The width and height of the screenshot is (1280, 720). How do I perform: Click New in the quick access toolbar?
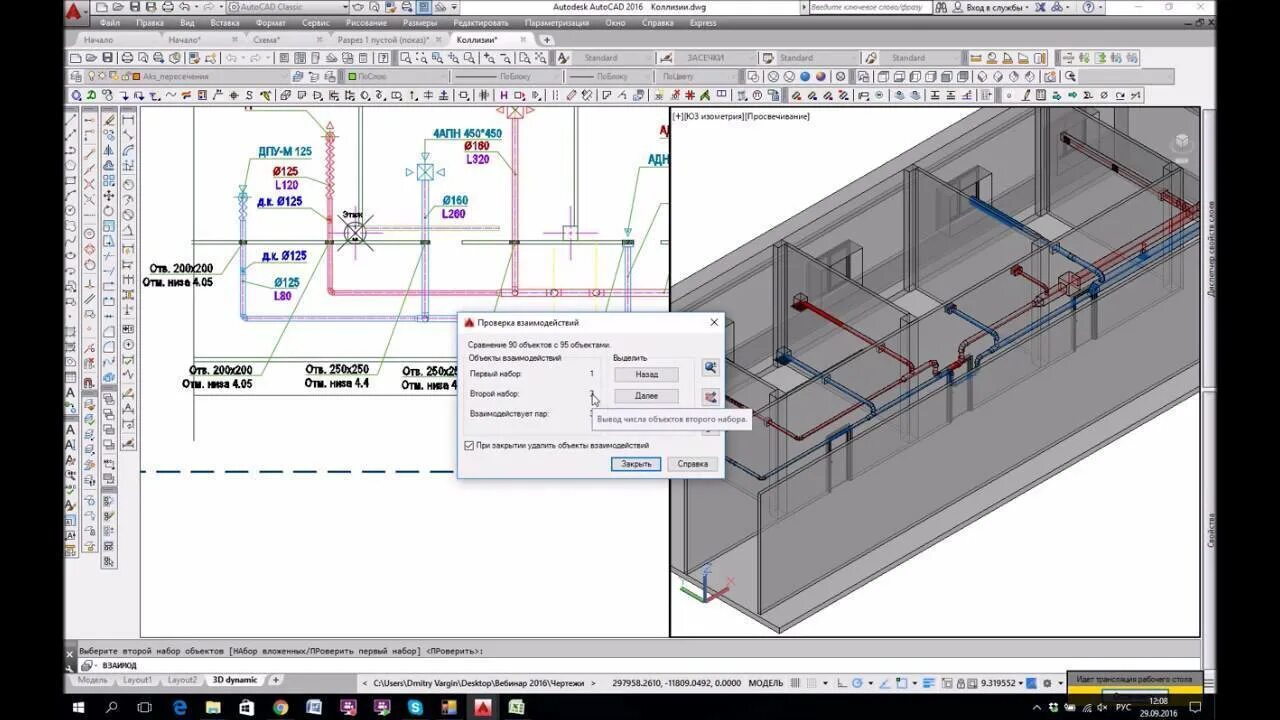coord(104,7)
